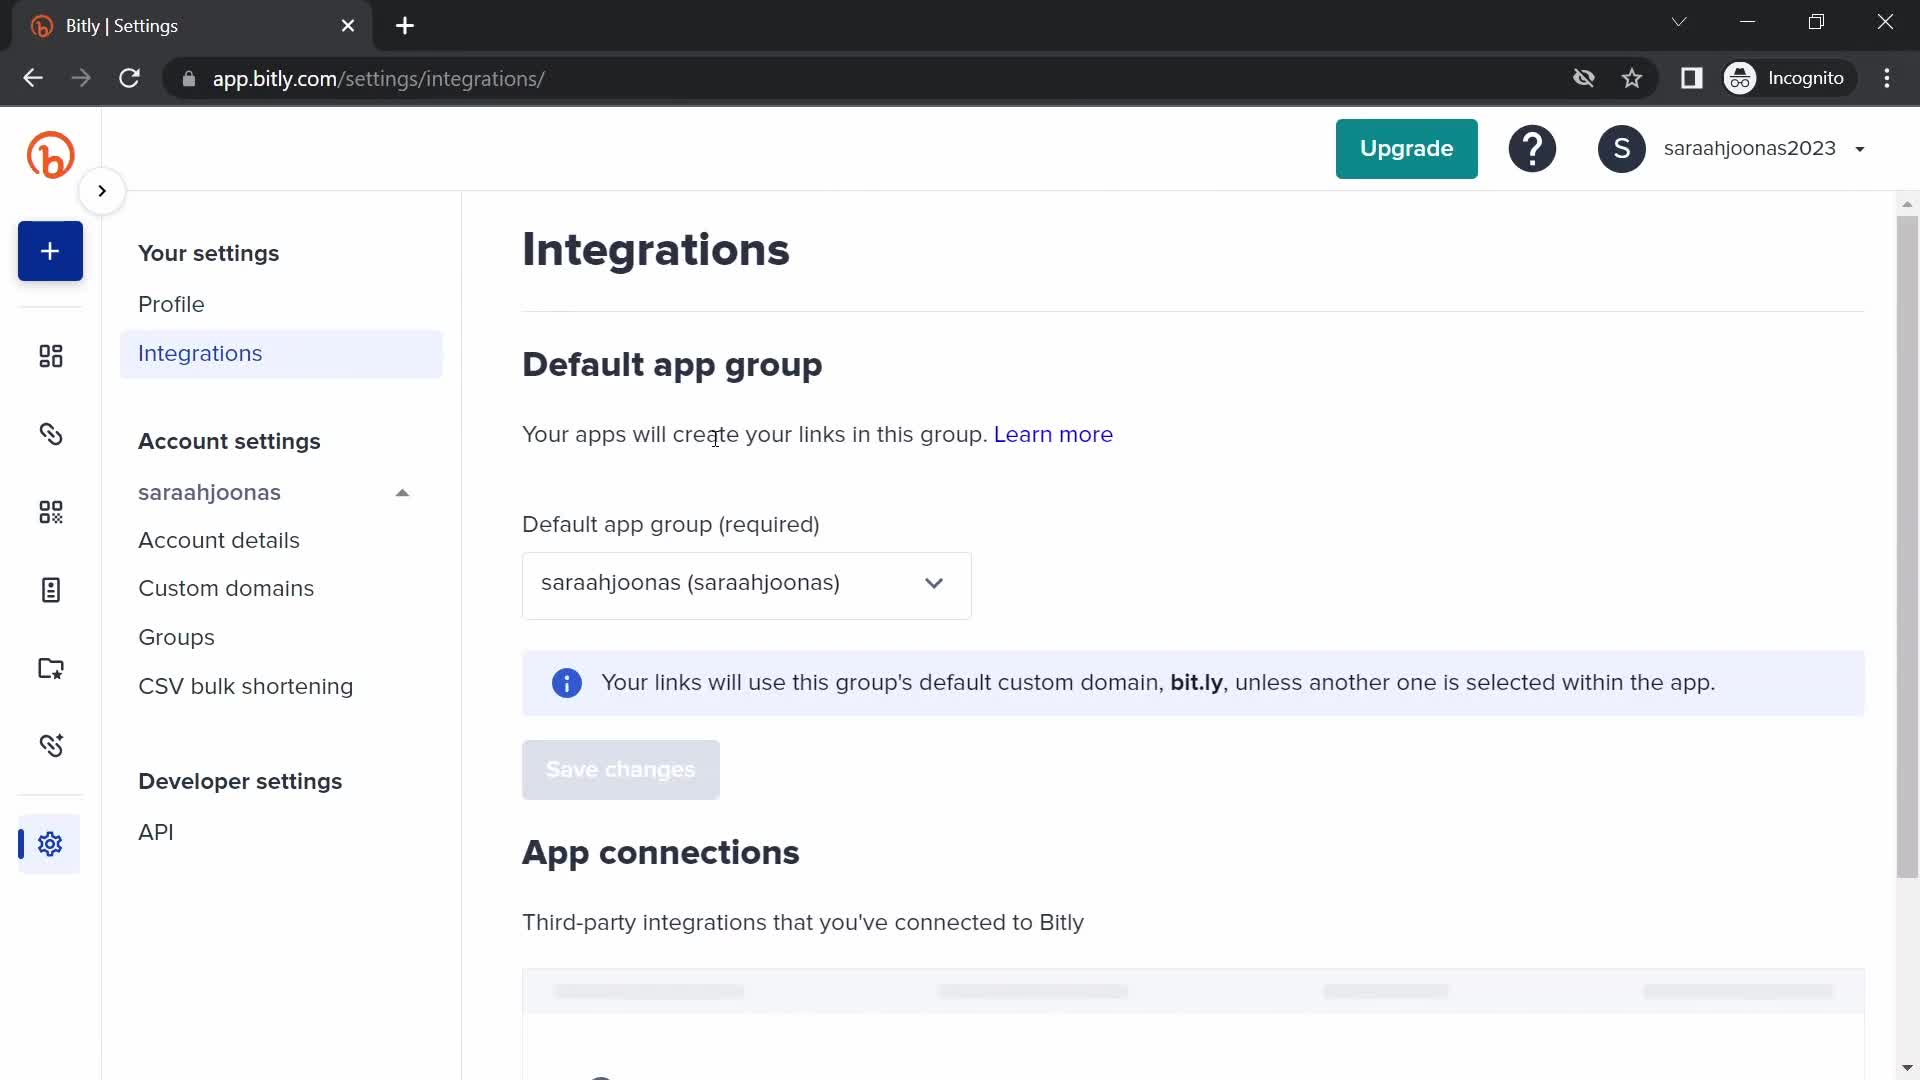Viewport: 1920px width, 1080px height.
Task: Click the Save changes button
Action: coord(620,770)
